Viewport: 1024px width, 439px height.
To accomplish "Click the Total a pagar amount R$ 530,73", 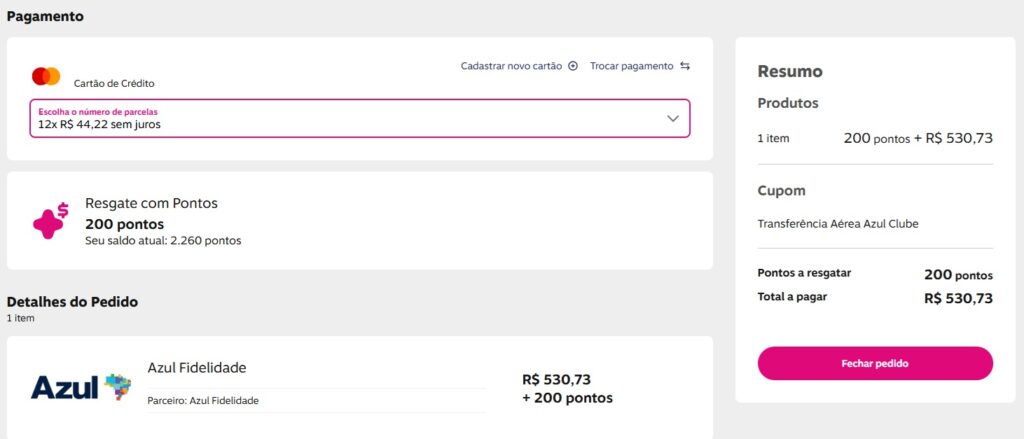I will 958,298.
